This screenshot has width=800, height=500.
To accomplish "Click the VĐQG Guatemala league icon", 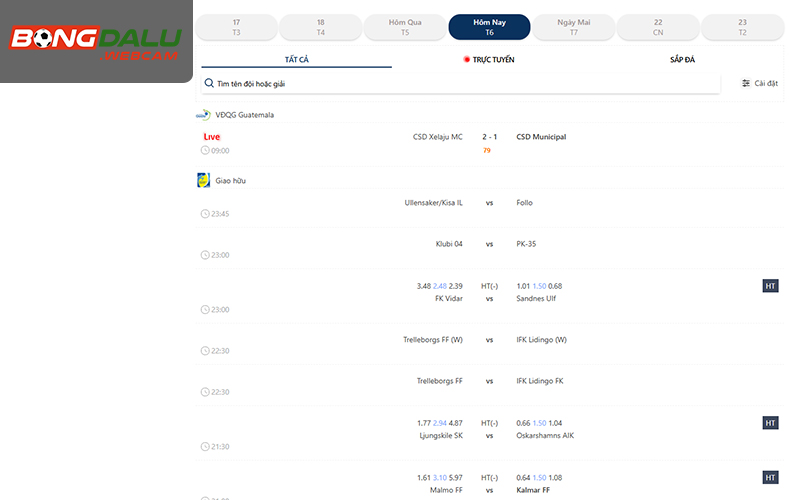I will coord(204,115).
